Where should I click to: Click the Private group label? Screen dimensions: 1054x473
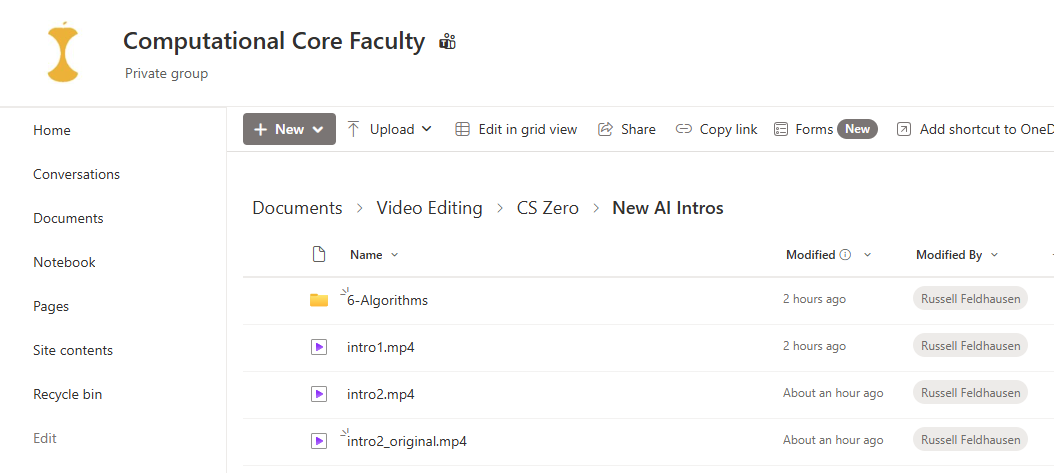click(x=167, y=73)
